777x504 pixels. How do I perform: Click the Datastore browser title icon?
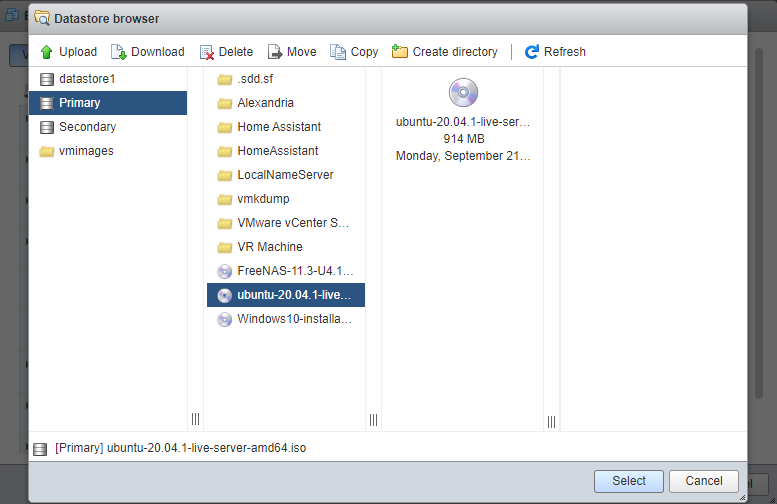(42, 18)
